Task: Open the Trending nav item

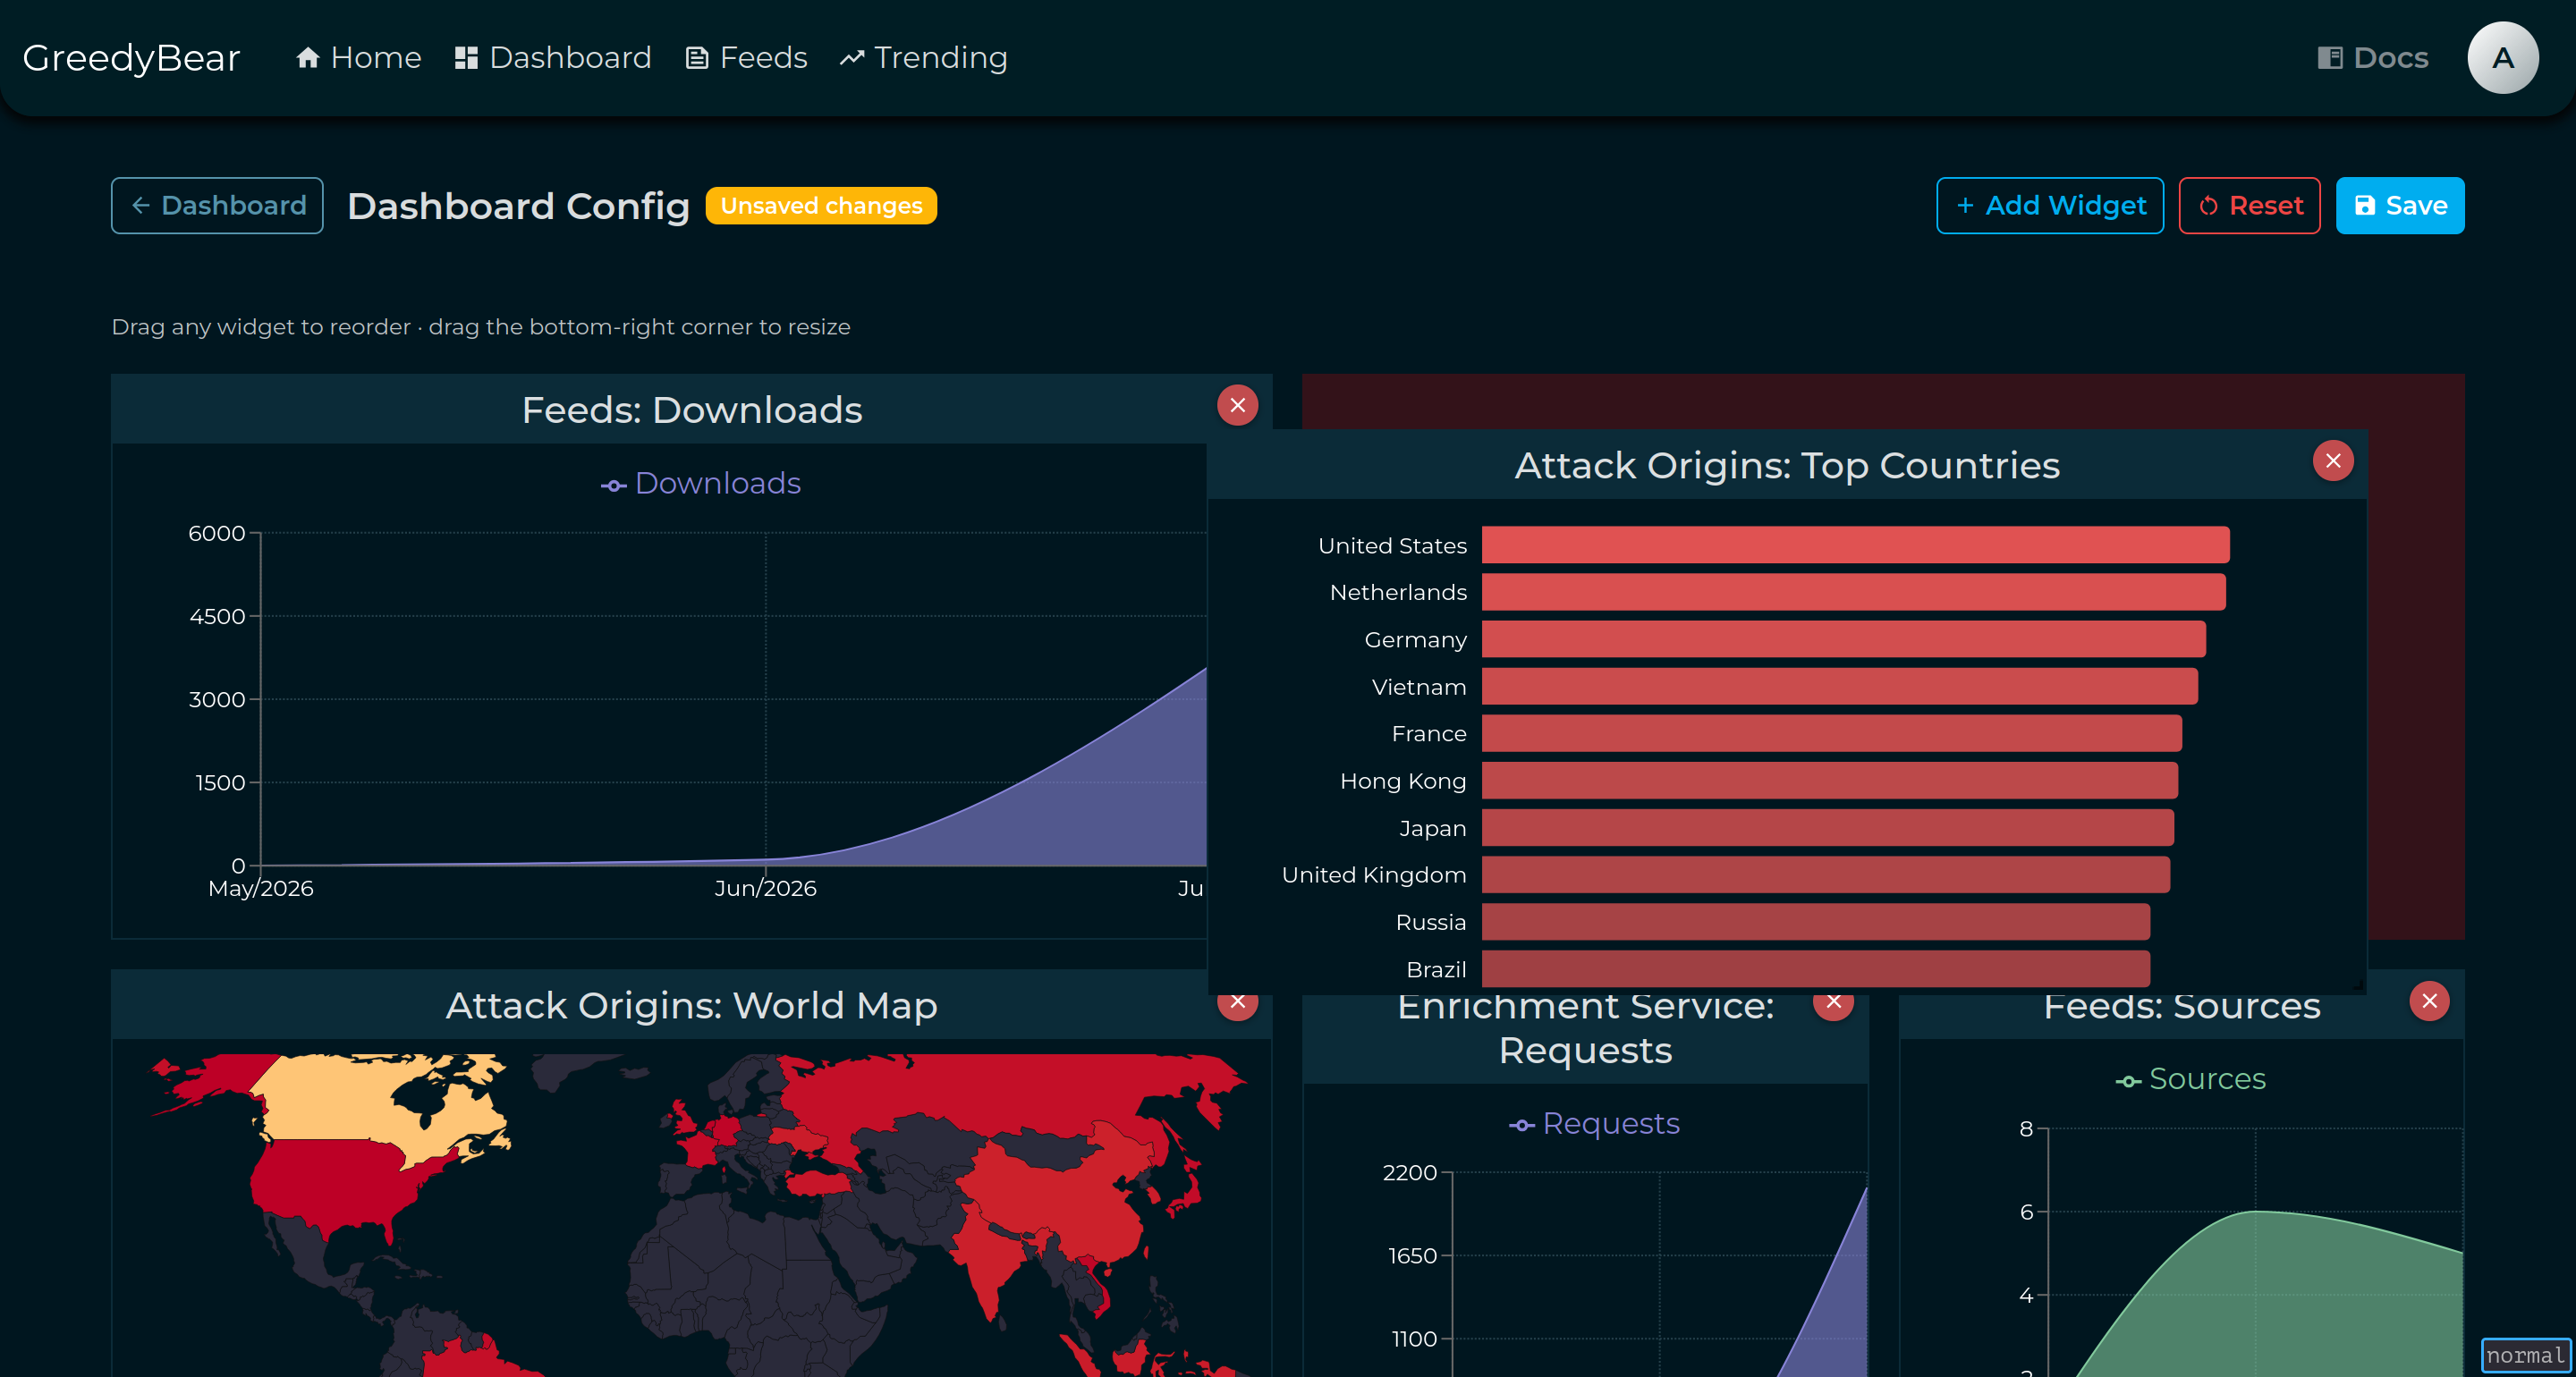Action: 923,58
